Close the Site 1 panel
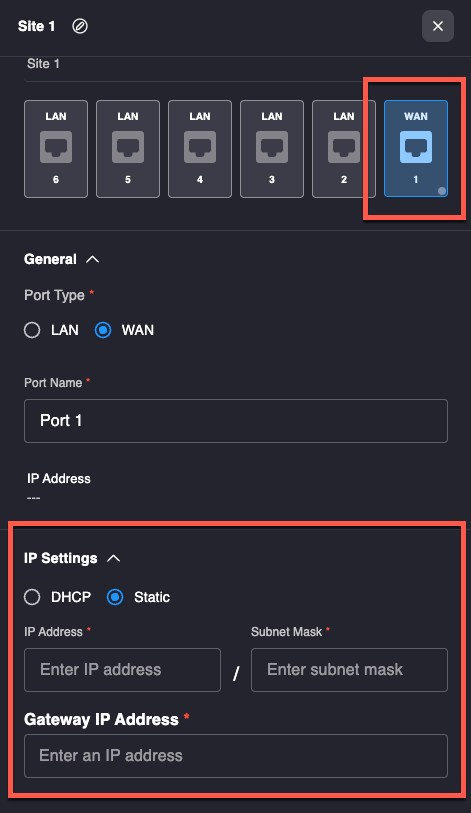The image size is (471, 813). (x=438, y=26)
